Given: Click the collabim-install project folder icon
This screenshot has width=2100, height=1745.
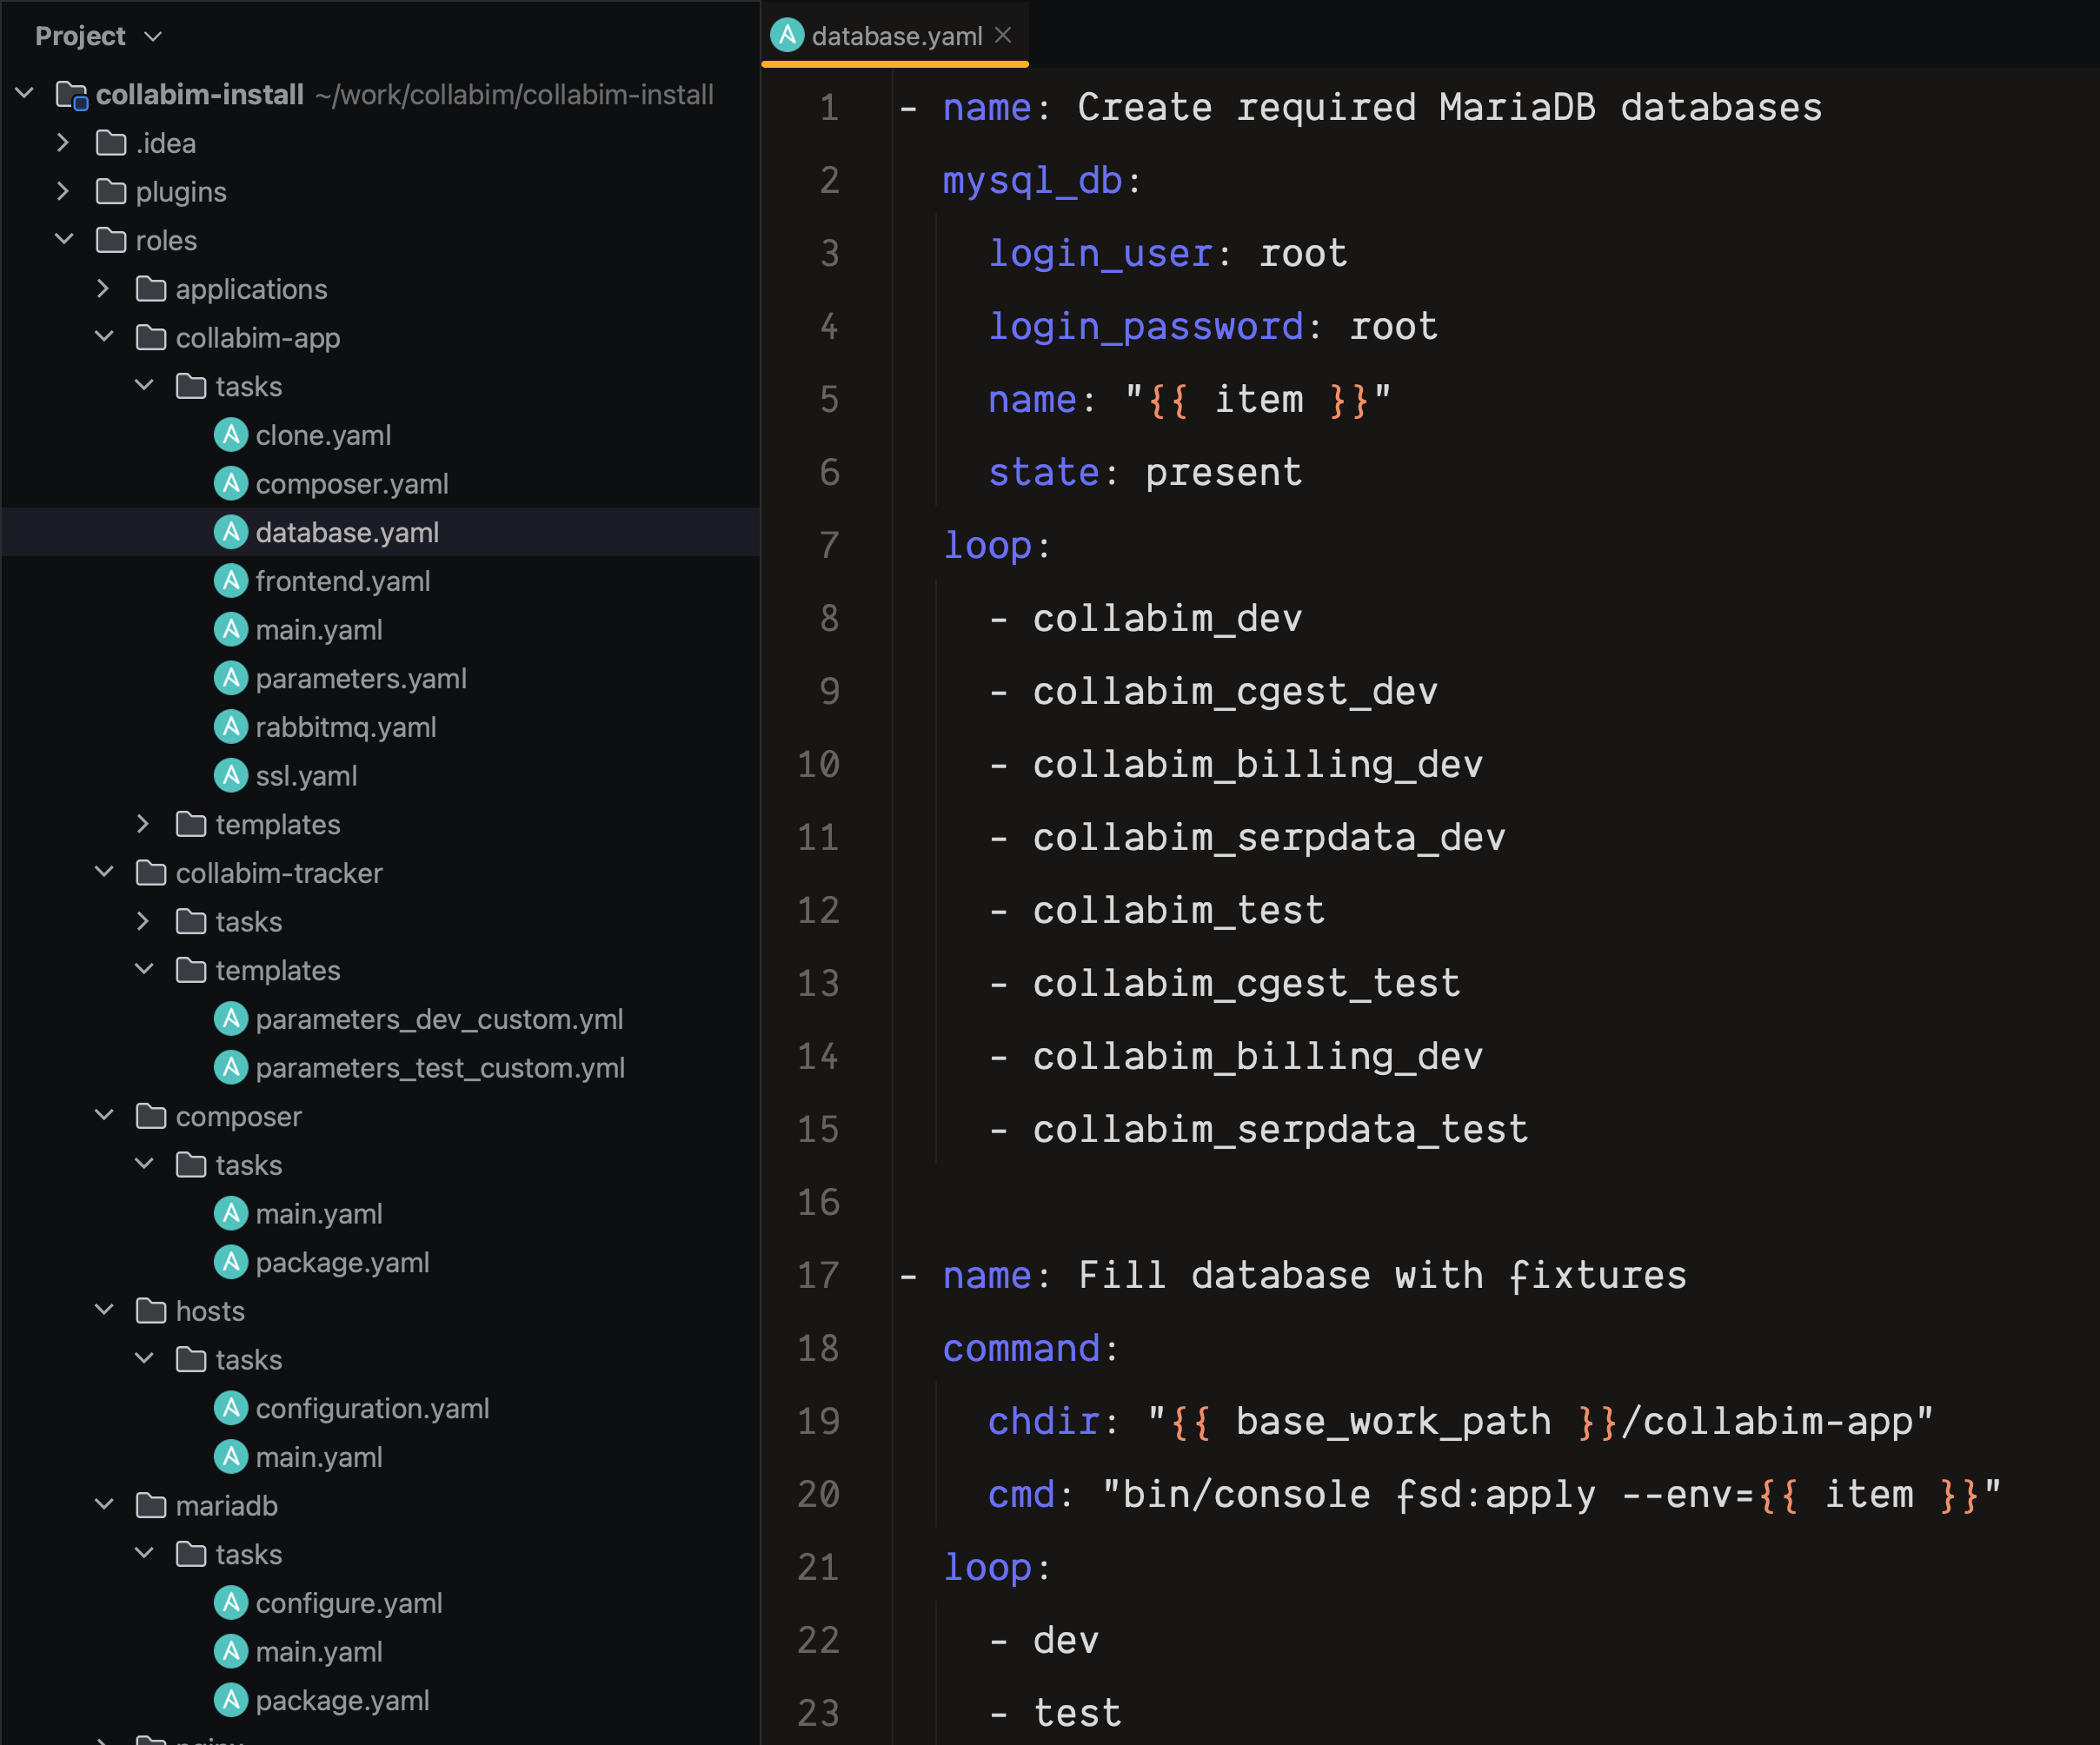Looking at the screenshot, I should [72, 95].
